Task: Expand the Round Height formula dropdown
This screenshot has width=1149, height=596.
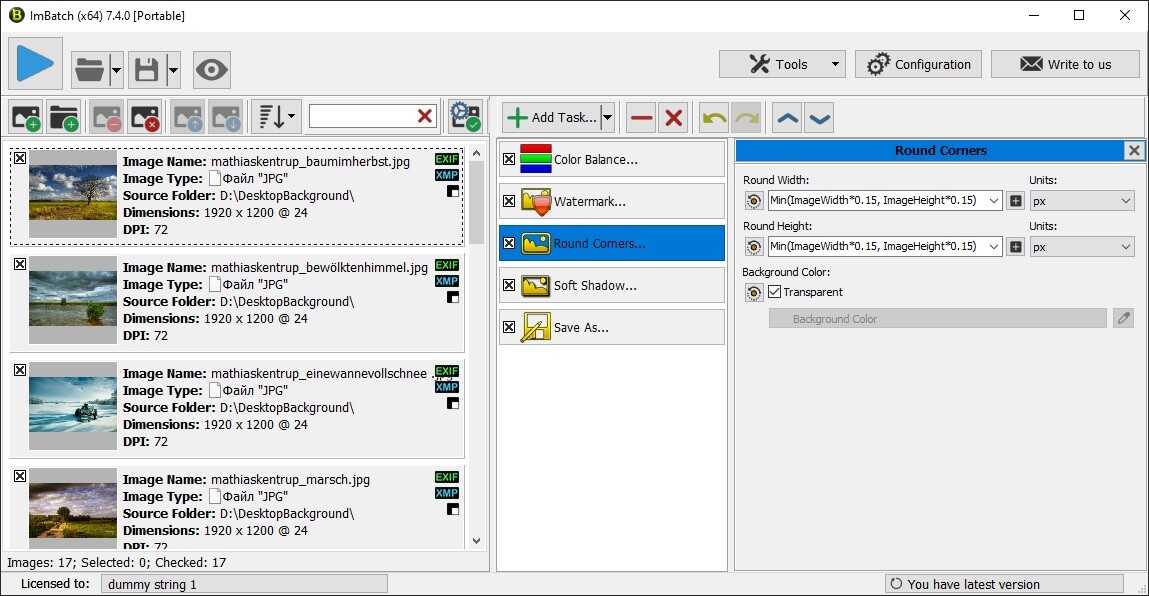Action: 993,247
